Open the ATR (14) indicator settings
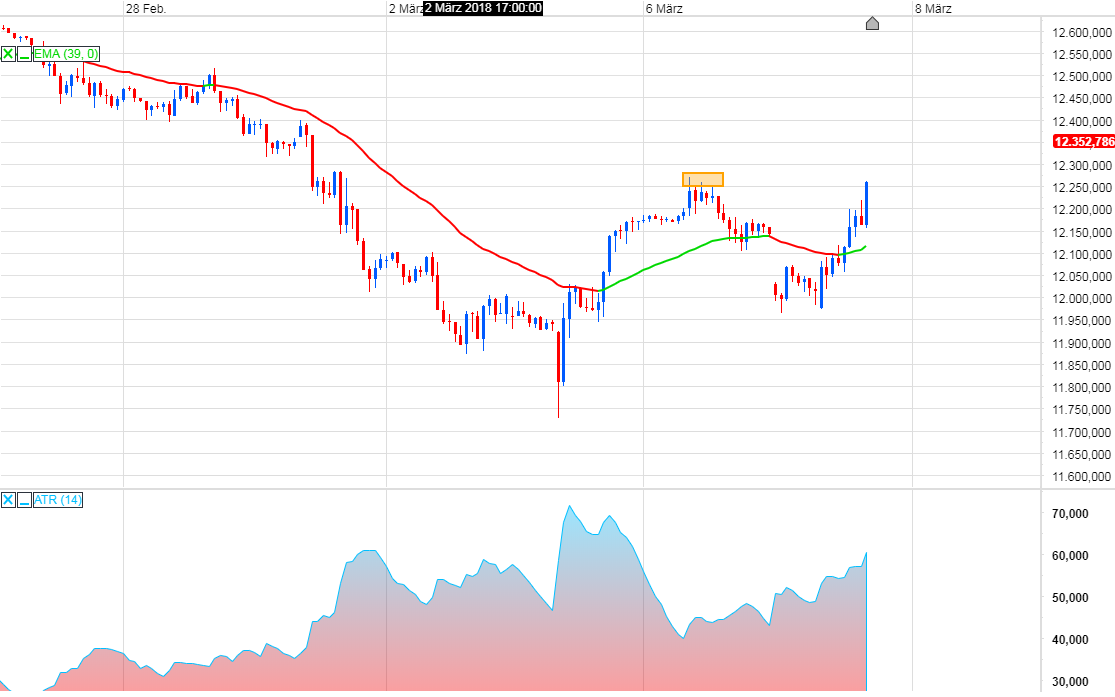The height and width of the screenshot is (697, 1115). [57, 500]
